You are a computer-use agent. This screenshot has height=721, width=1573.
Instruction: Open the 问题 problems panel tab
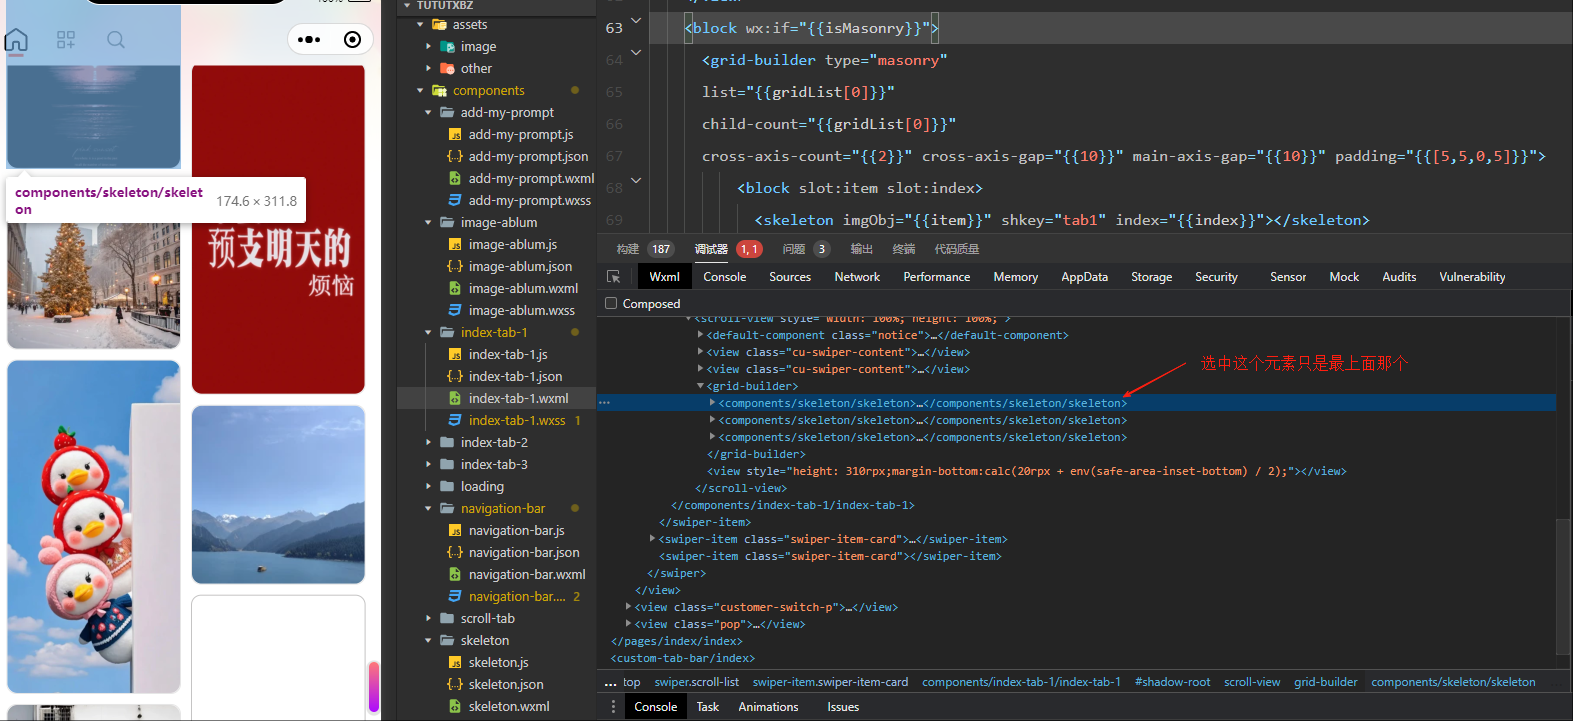[x=794, y=249]
